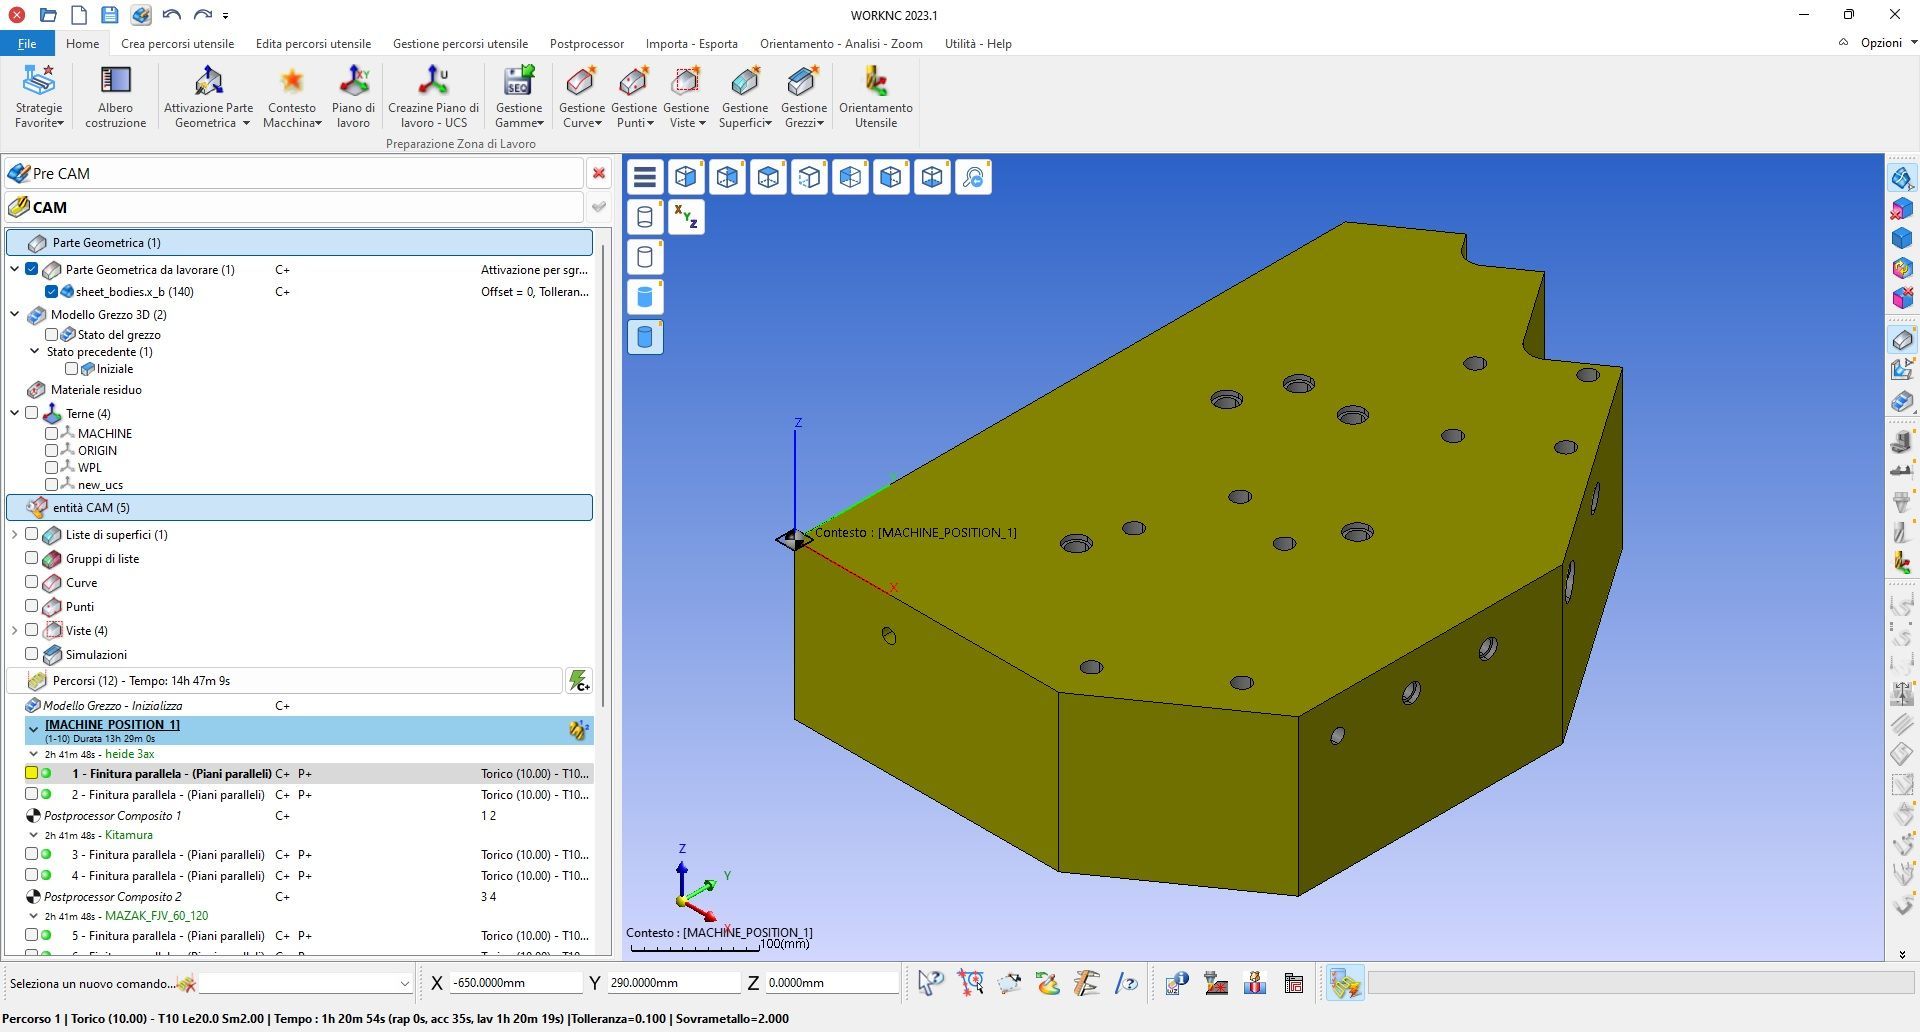This screenshot has height=1032, width=1920.
Task: Click the entità CAM (5) header
Action: point(299,507)
